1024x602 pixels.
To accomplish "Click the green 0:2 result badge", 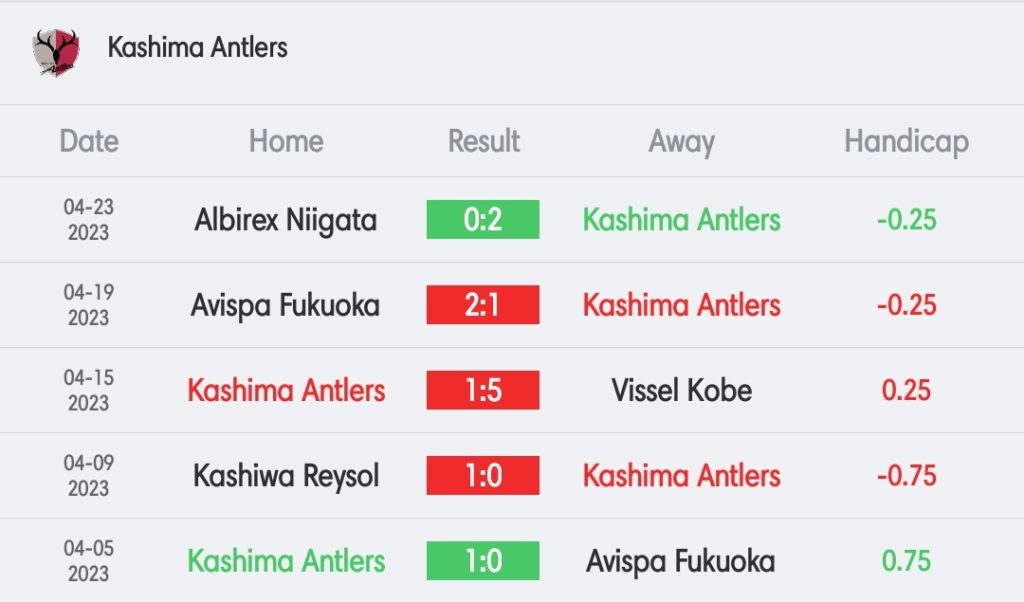I will (x=483, y=220).
